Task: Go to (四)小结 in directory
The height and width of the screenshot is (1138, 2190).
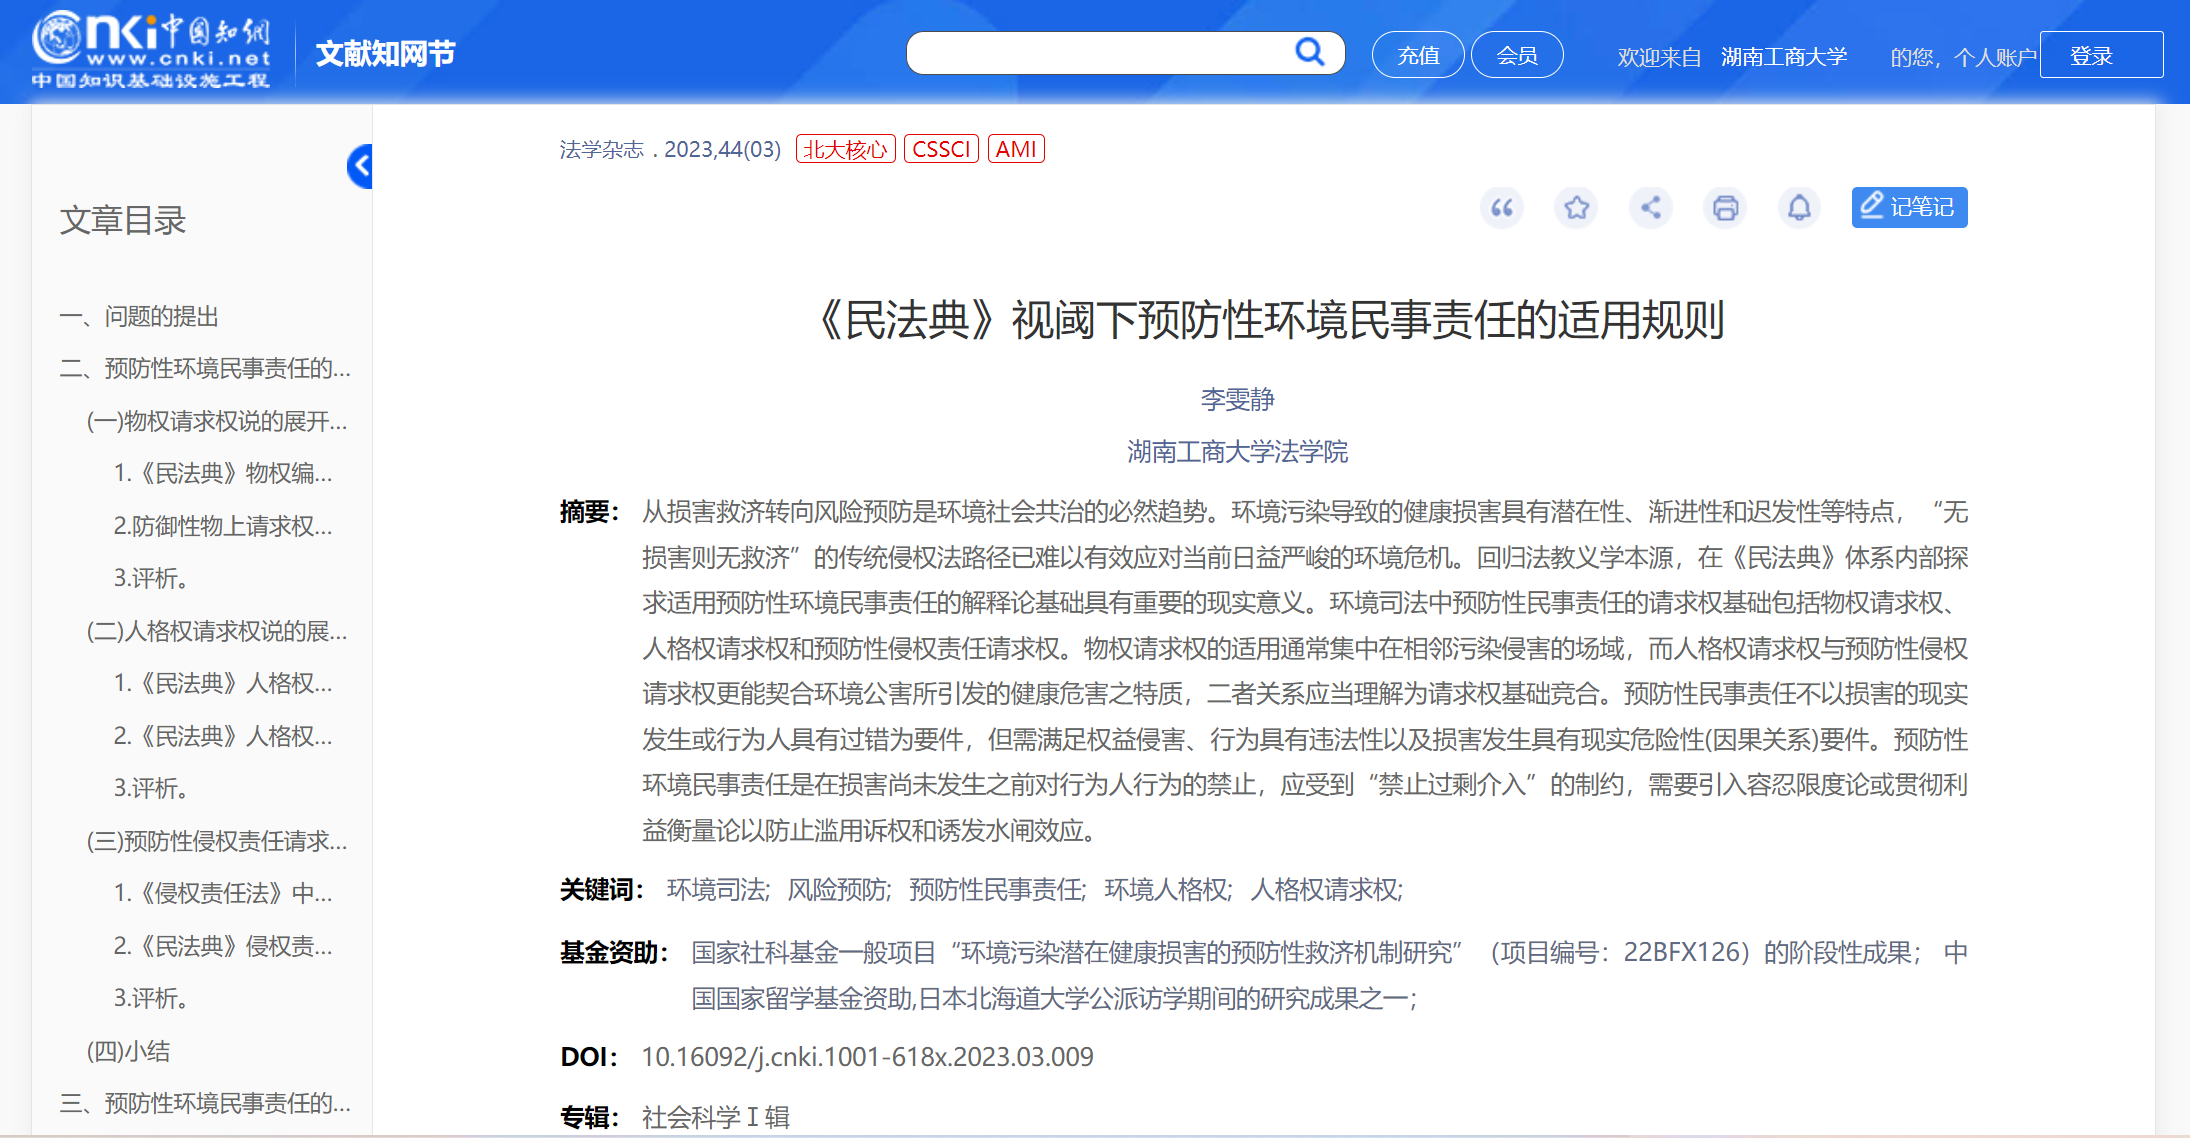Action: coord(128,1051)
